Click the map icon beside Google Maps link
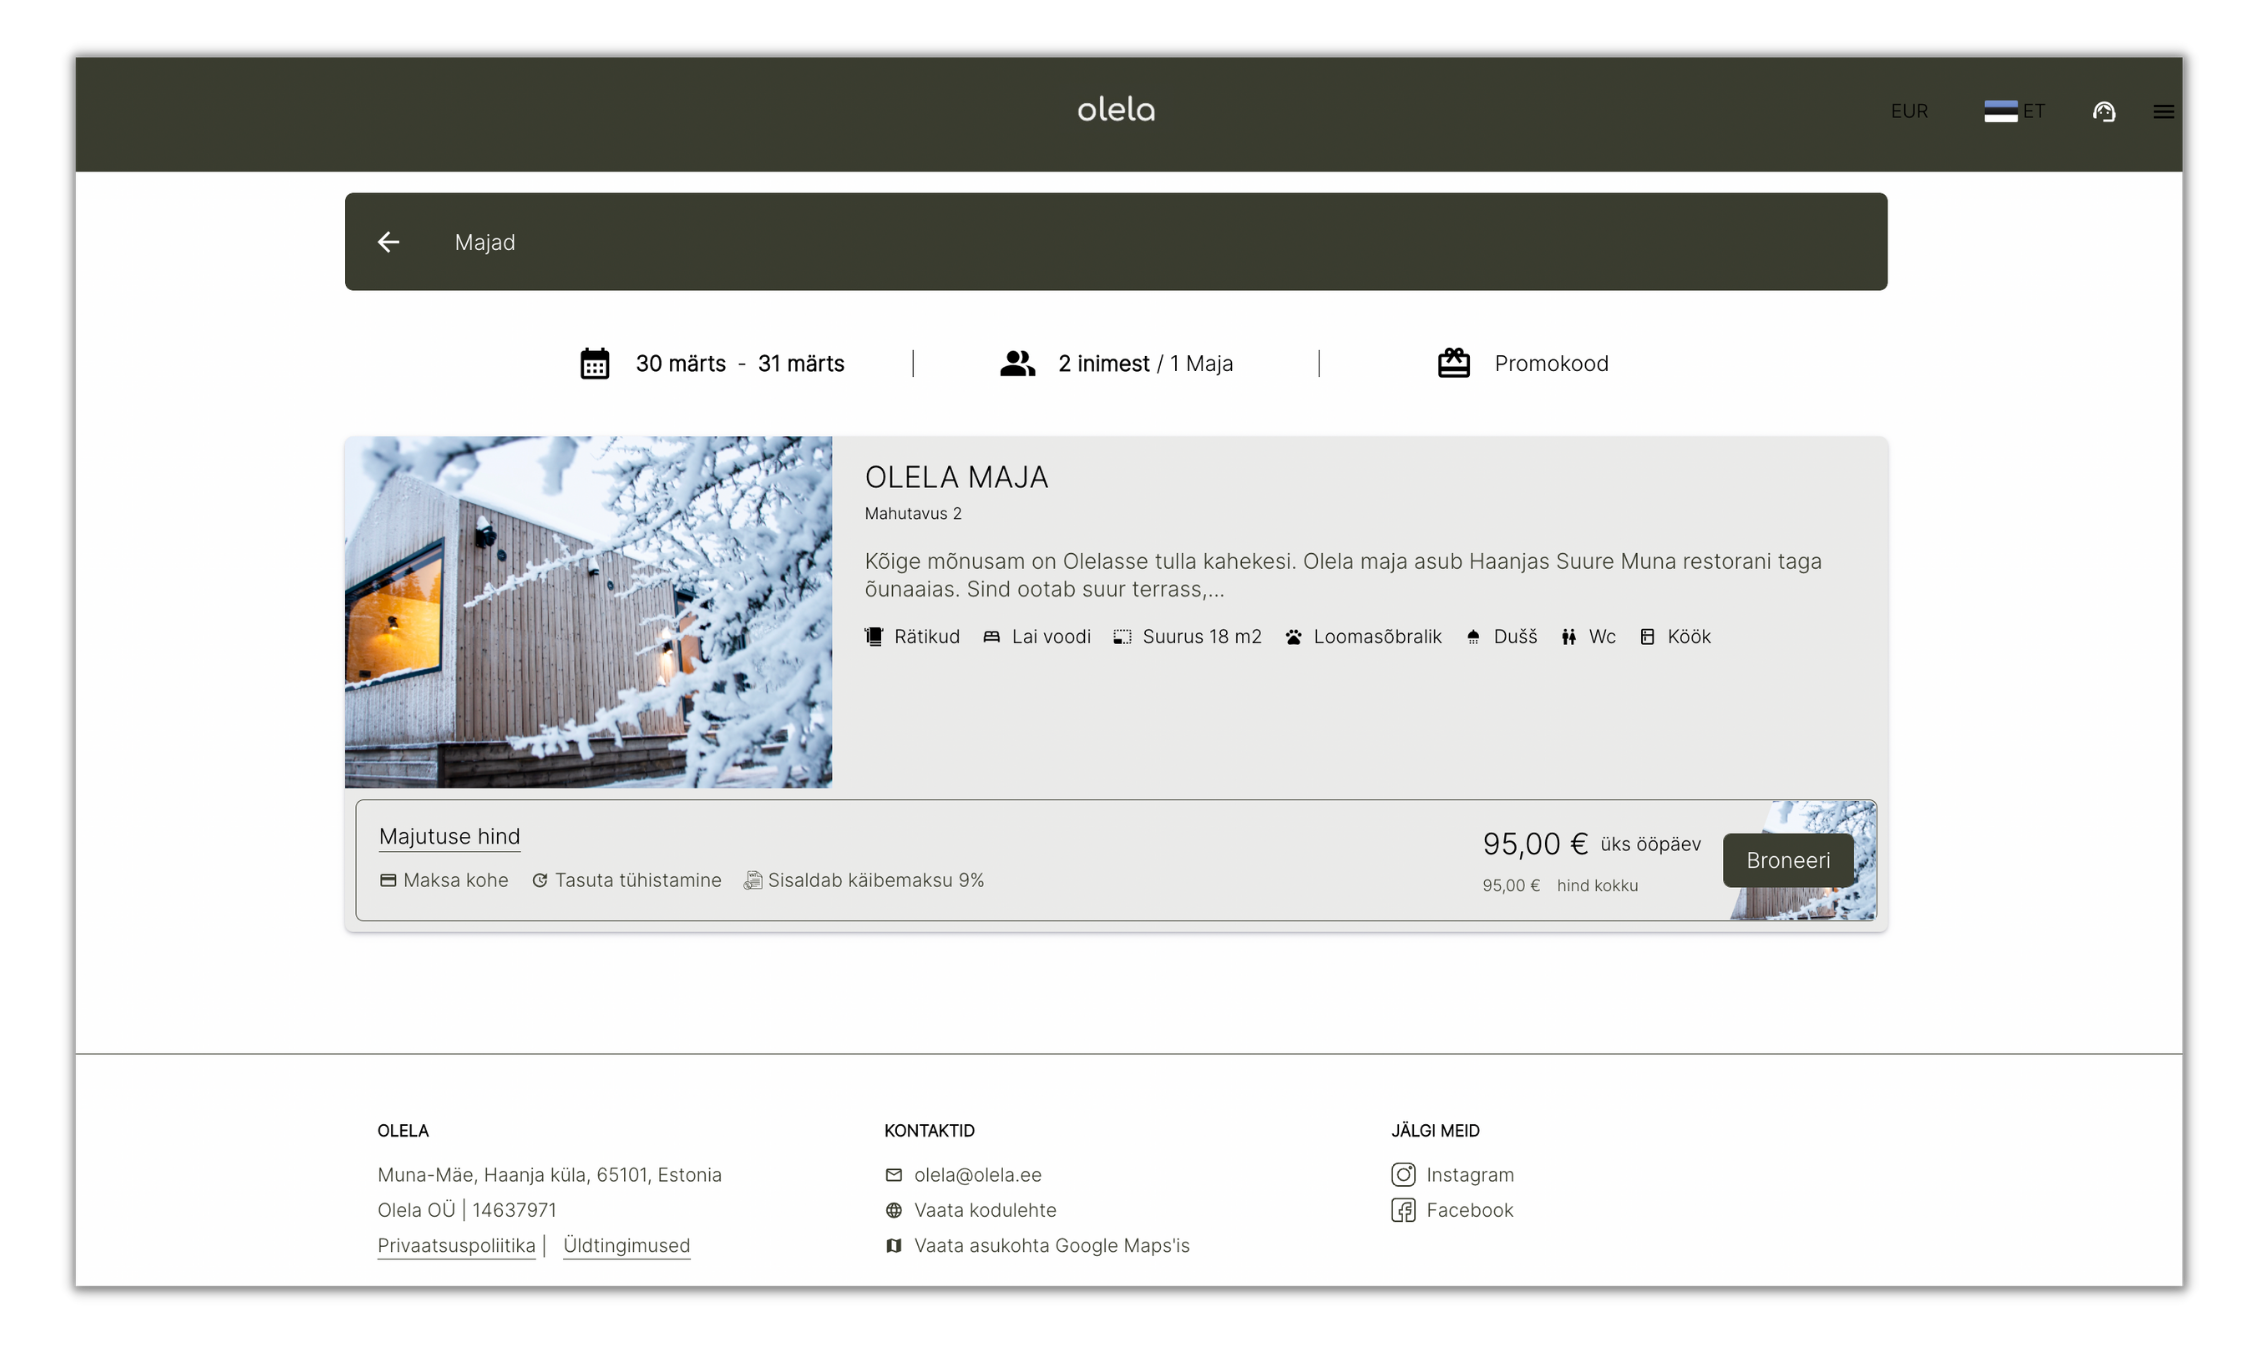2256x1349 pixels. click(894, 1245)
